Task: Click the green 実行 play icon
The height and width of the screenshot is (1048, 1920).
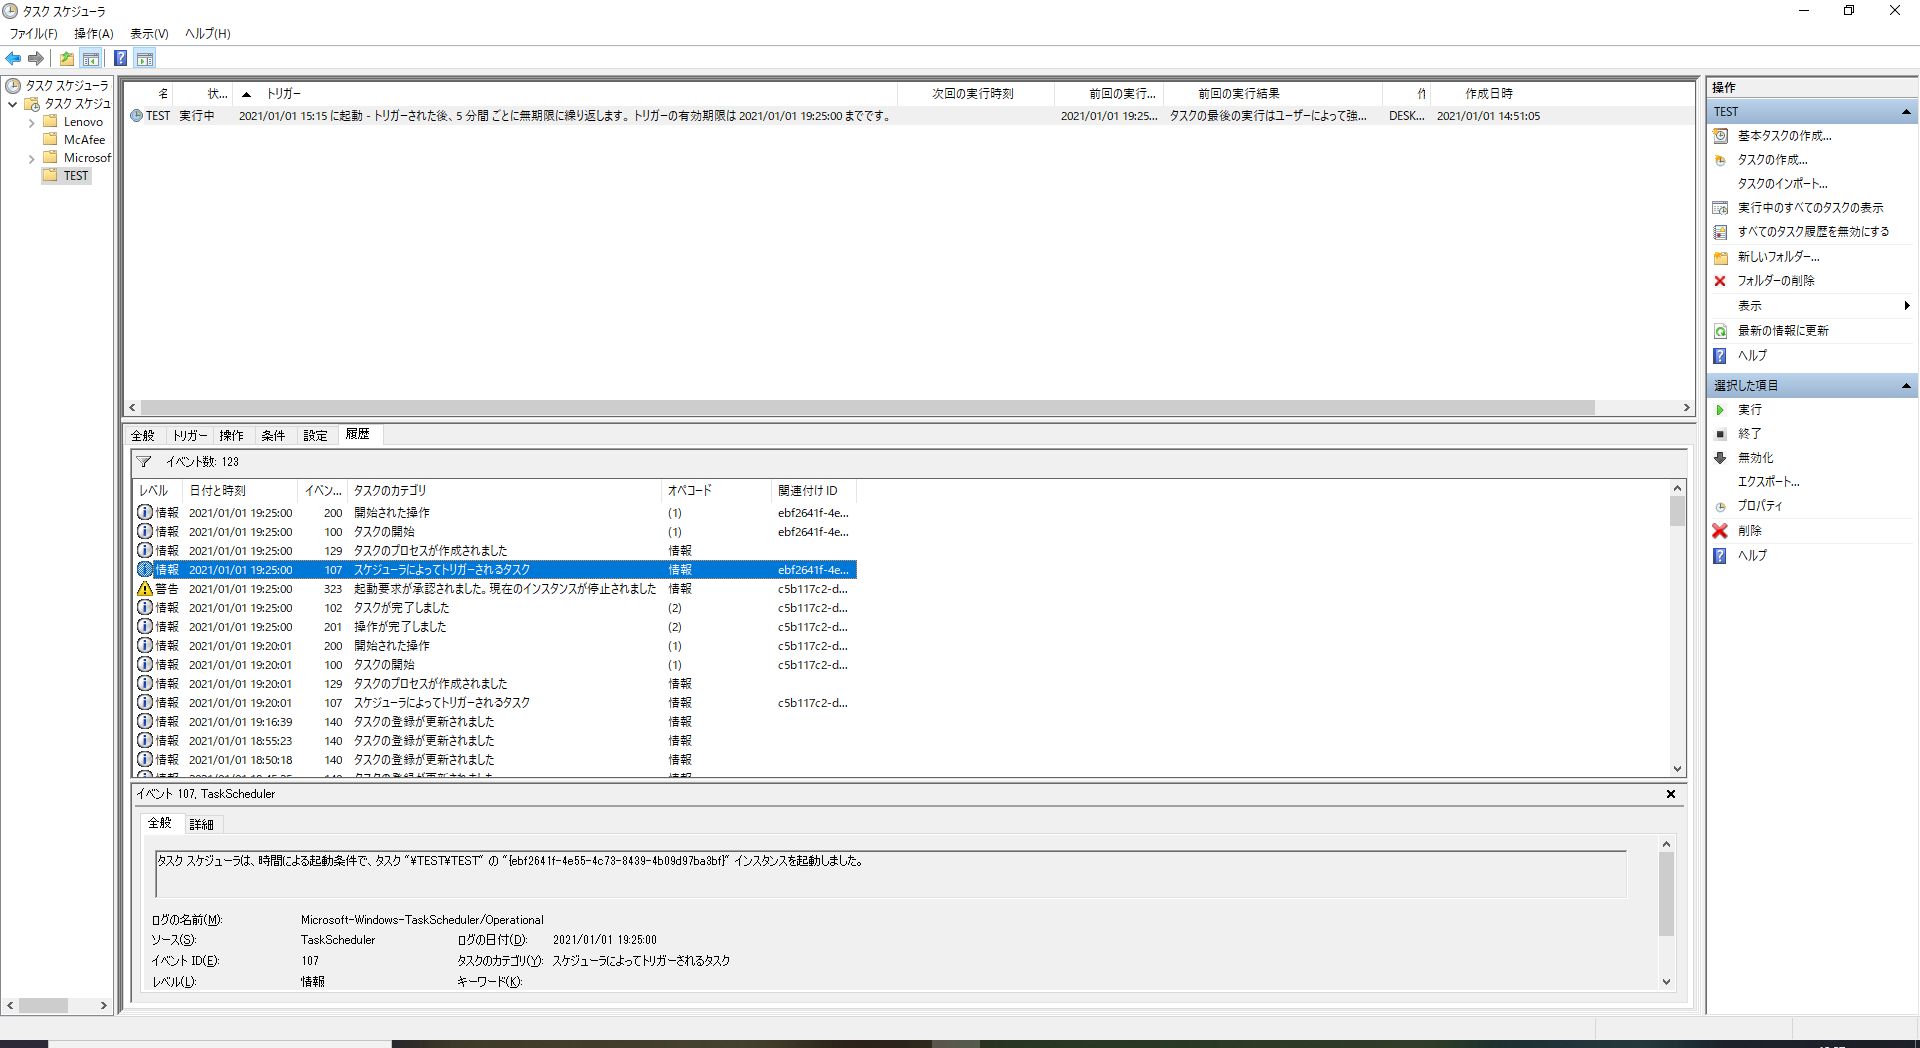Action: point(1720,410)
